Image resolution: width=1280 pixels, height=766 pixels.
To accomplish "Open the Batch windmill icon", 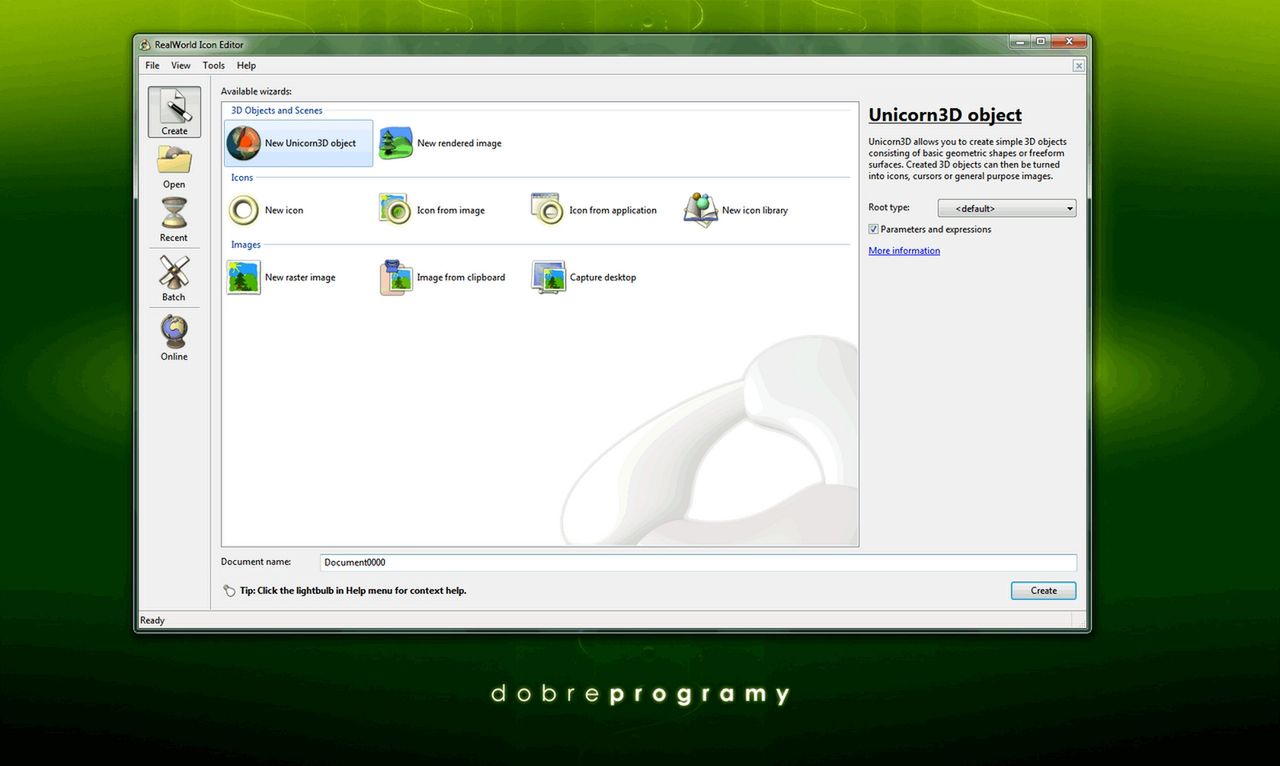I will (174, 277).
